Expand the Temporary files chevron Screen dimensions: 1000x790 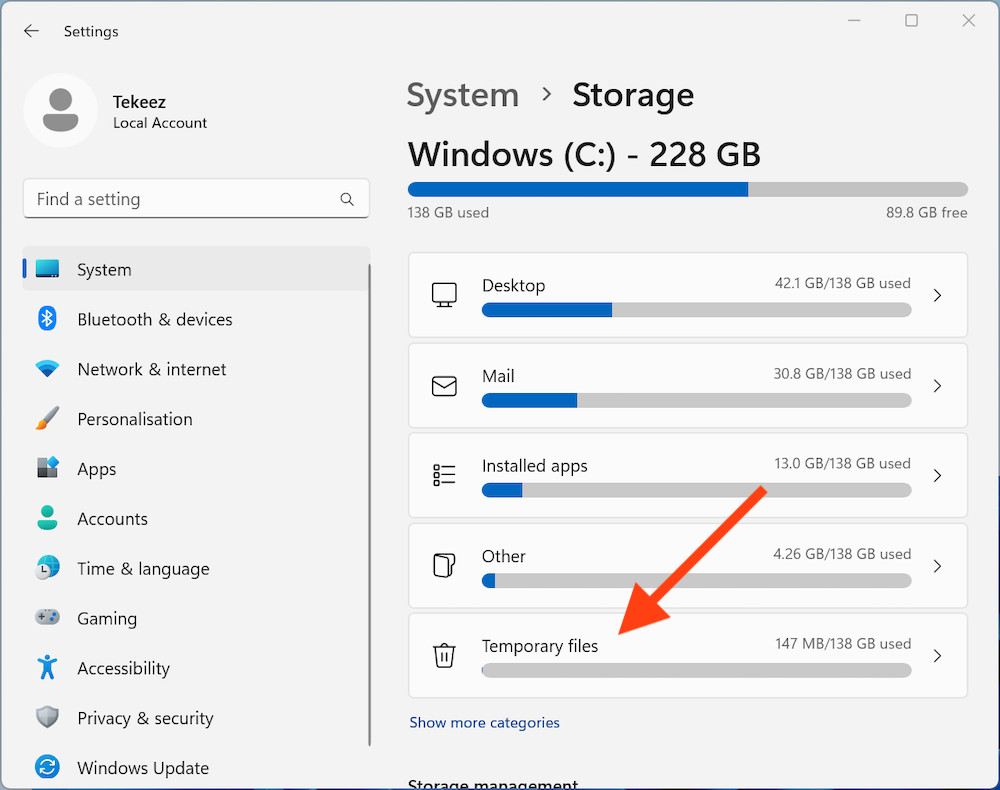click(x=937, y=656)
